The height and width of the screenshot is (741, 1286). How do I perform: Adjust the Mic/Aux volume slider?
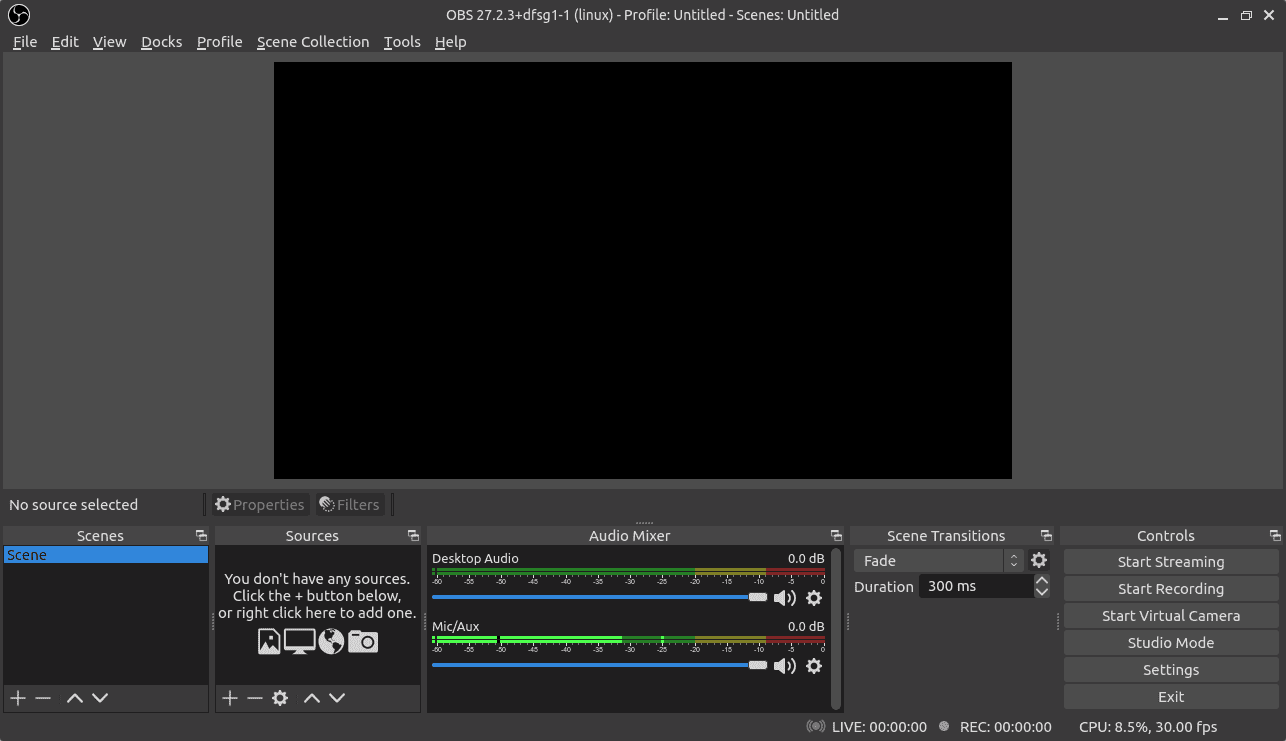tap(600, 665)
